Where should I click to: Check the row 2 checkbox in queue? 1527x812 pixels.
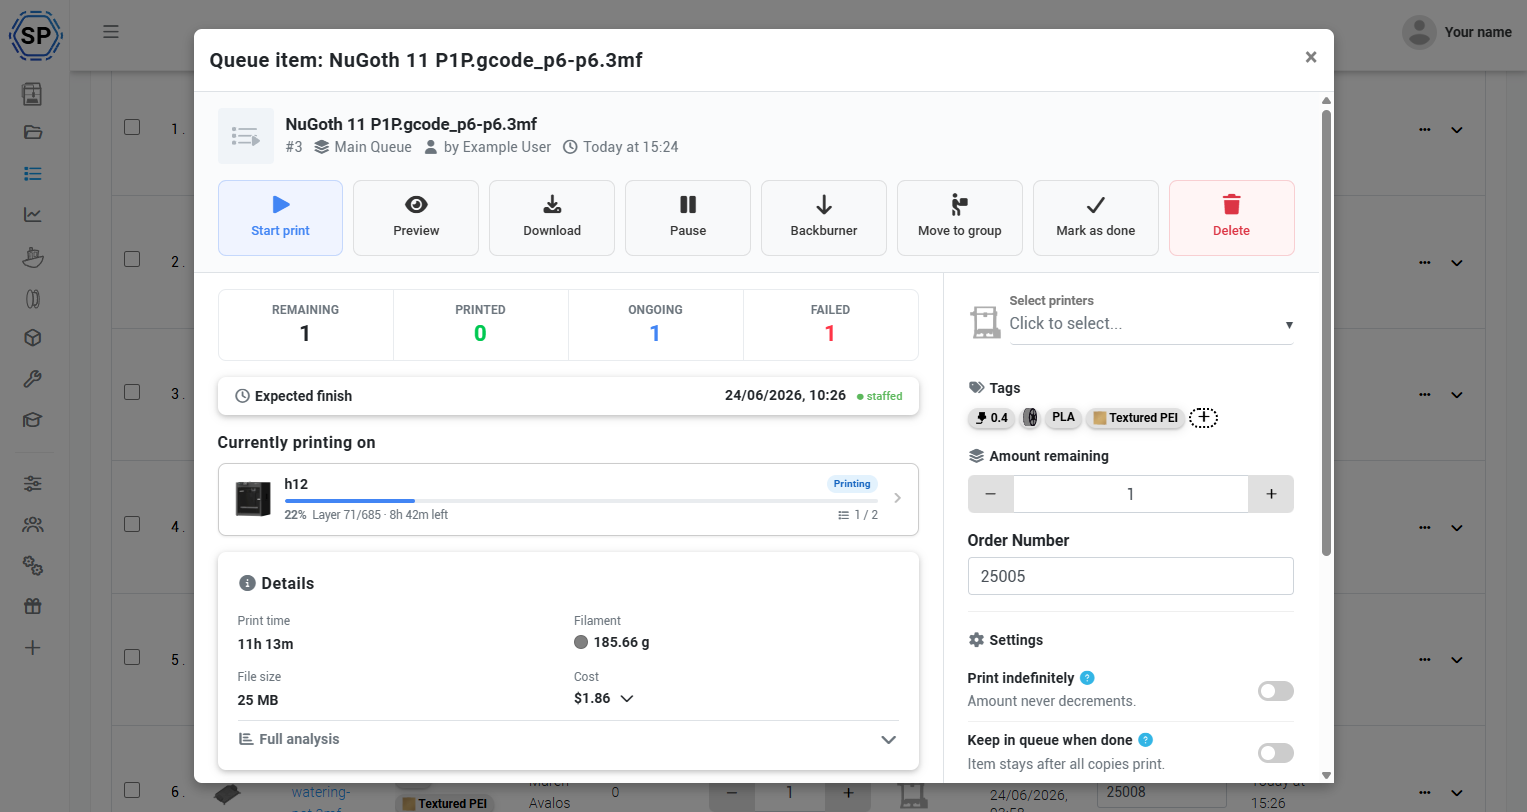pos(132,259)
